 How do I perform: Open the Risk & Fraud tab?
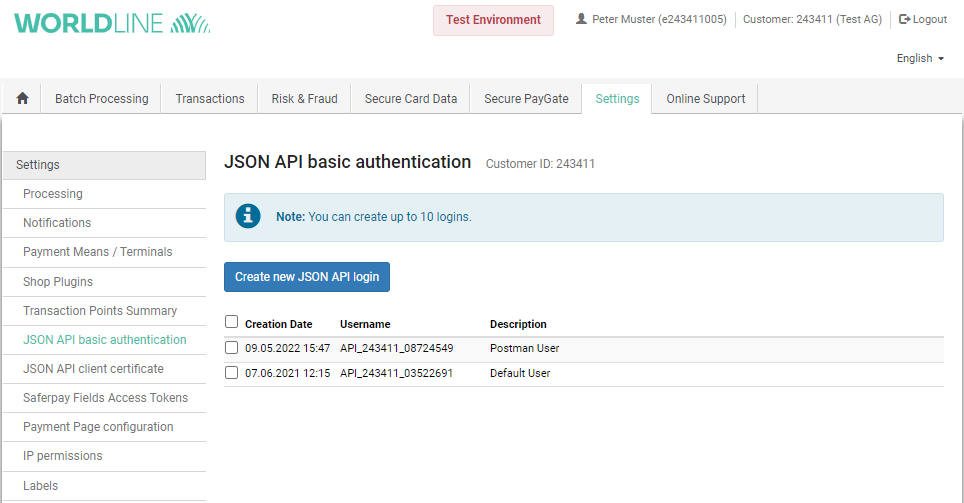click(x=304, y=99)
